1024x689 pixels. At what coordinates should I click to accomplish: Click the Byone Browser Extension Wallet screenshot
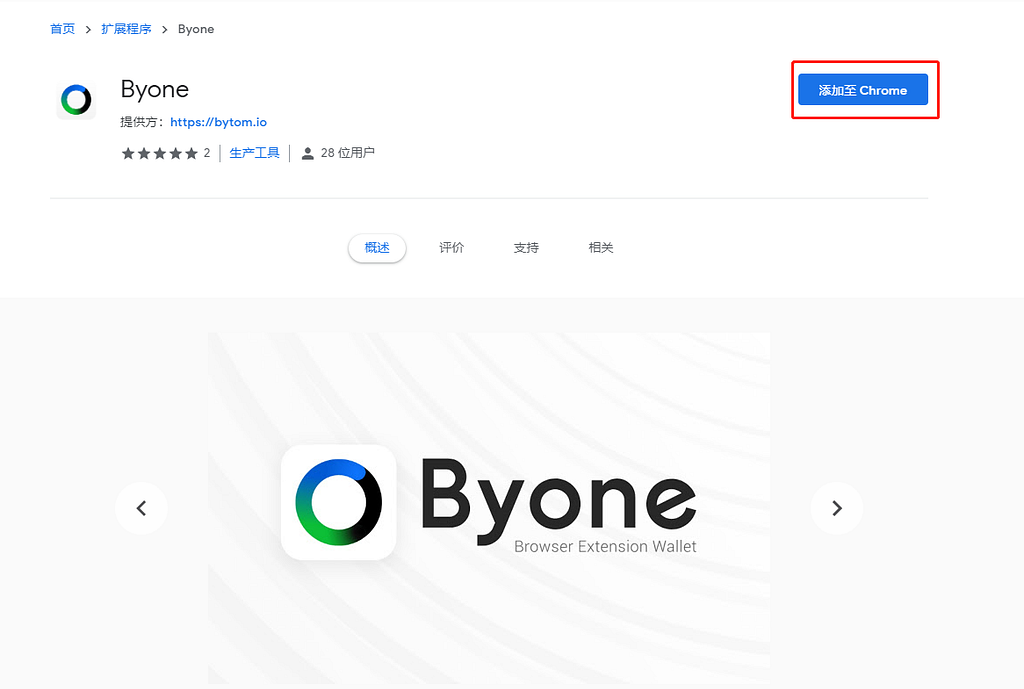[x=489, y=508]
